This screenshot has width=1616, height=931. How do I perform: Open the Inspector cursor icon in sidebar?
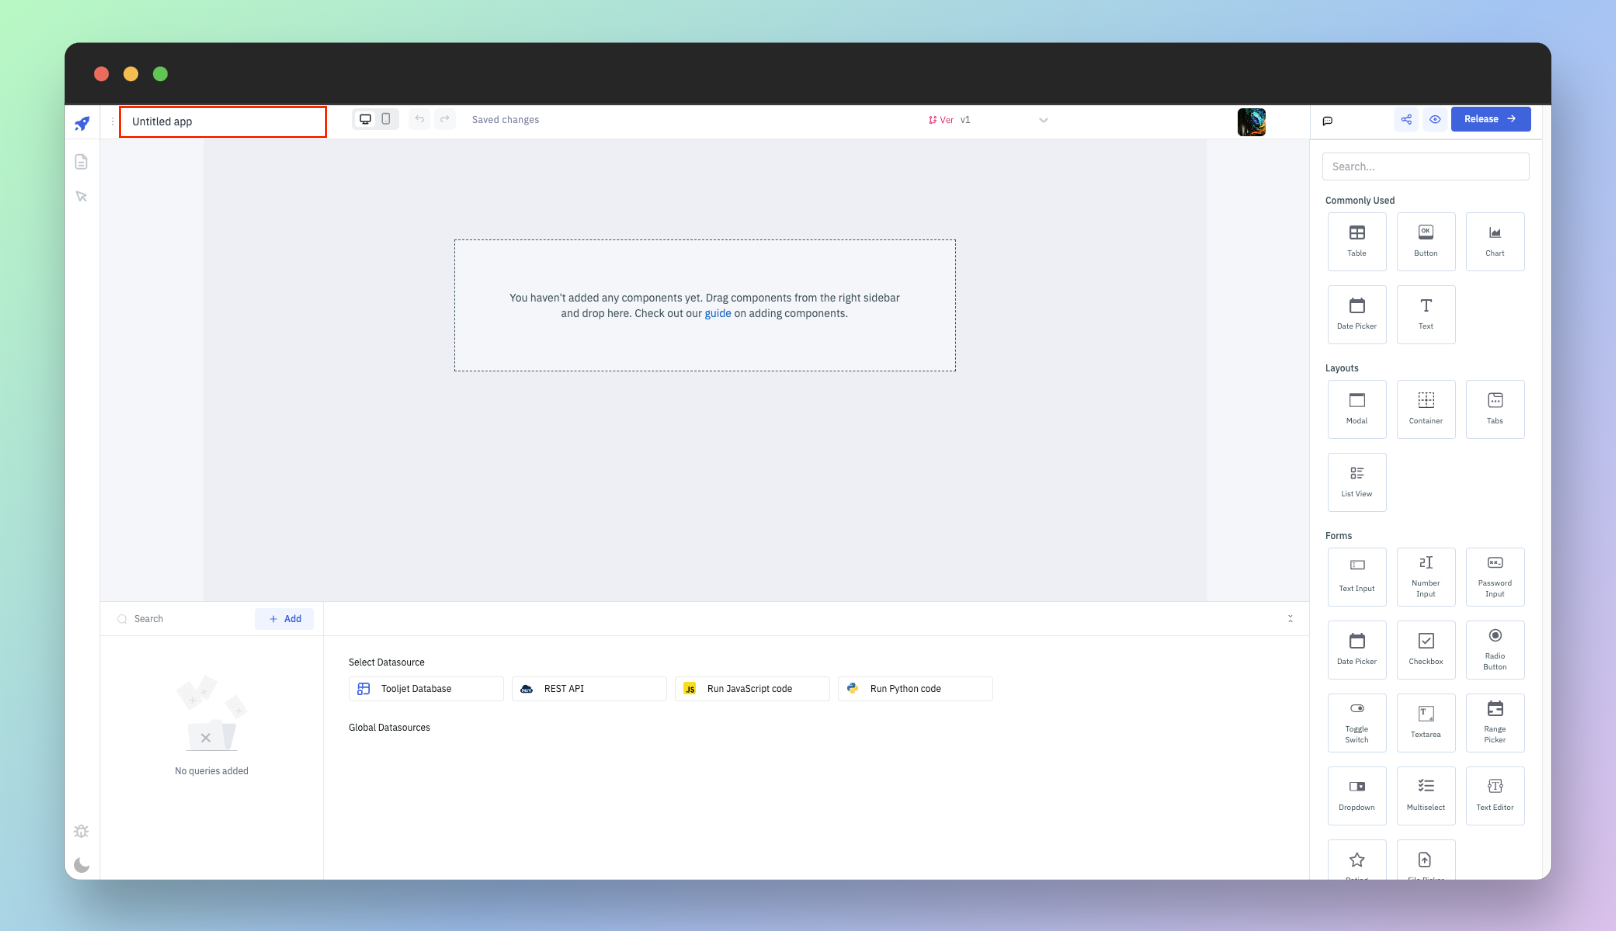[x=82, y=197]
